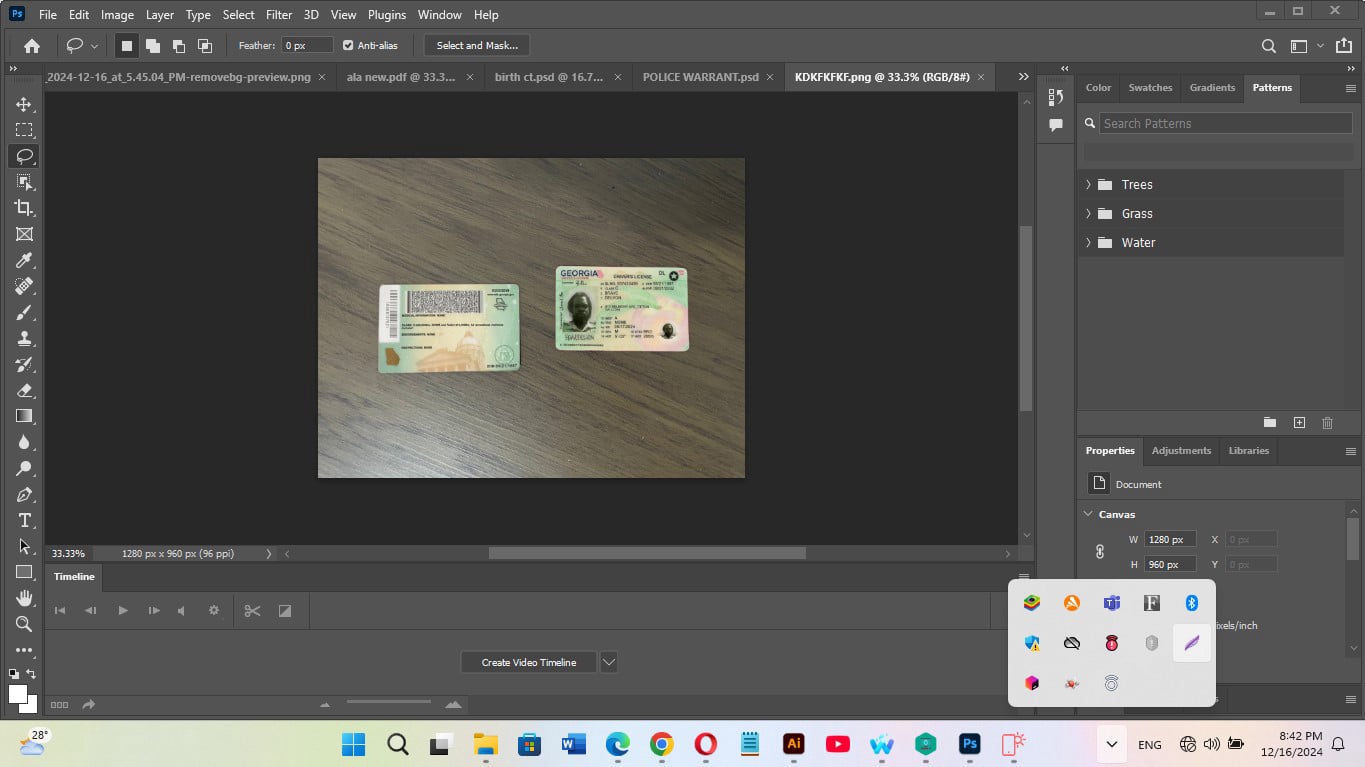Open dropdown beside Create Video Timeline
Screen dimensions: 1365x767
tap(608, 662)
